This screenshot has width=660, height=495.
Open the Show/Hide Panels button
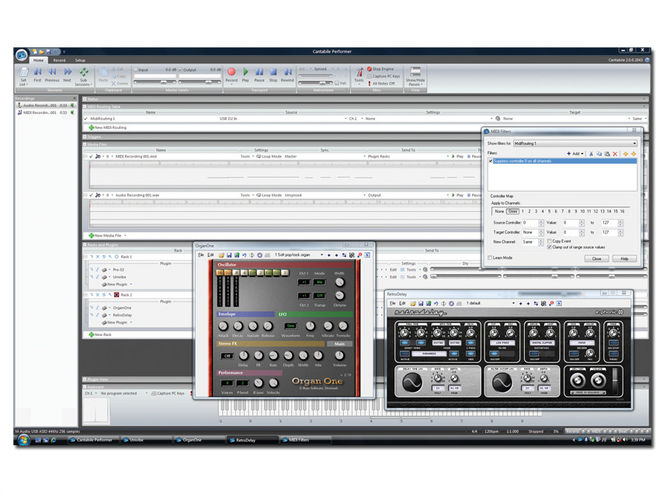click(x=415, y=76)
